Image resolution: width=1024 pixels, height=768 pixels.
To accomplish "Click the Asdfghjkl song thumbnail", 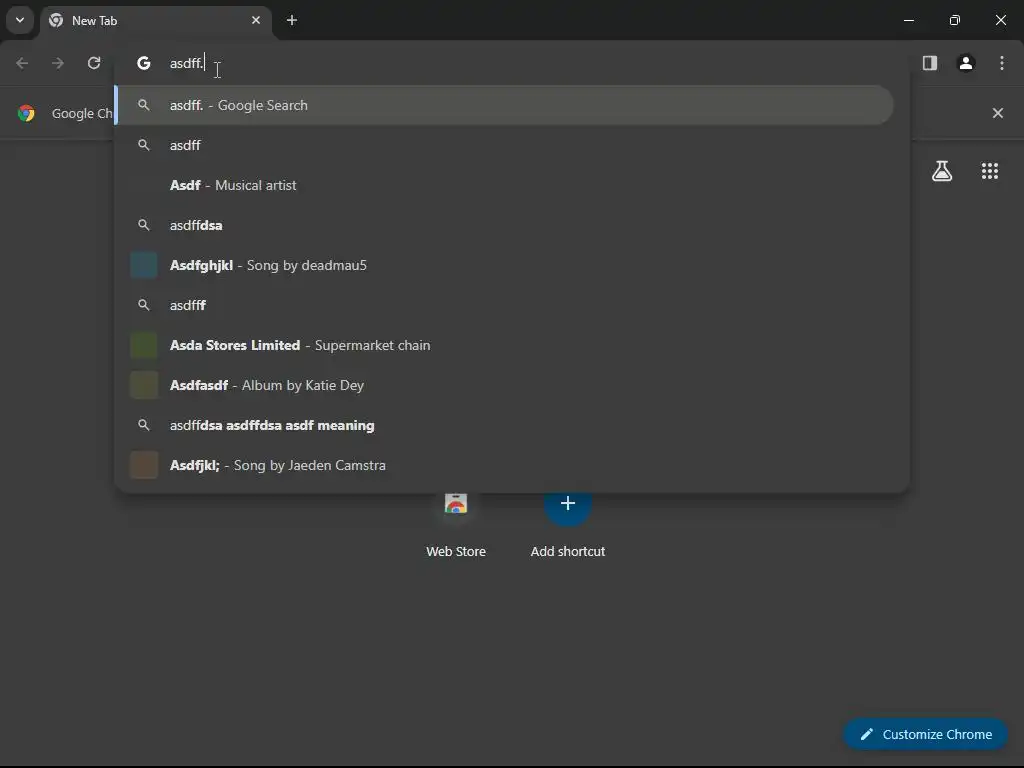I will pos(144,265).
